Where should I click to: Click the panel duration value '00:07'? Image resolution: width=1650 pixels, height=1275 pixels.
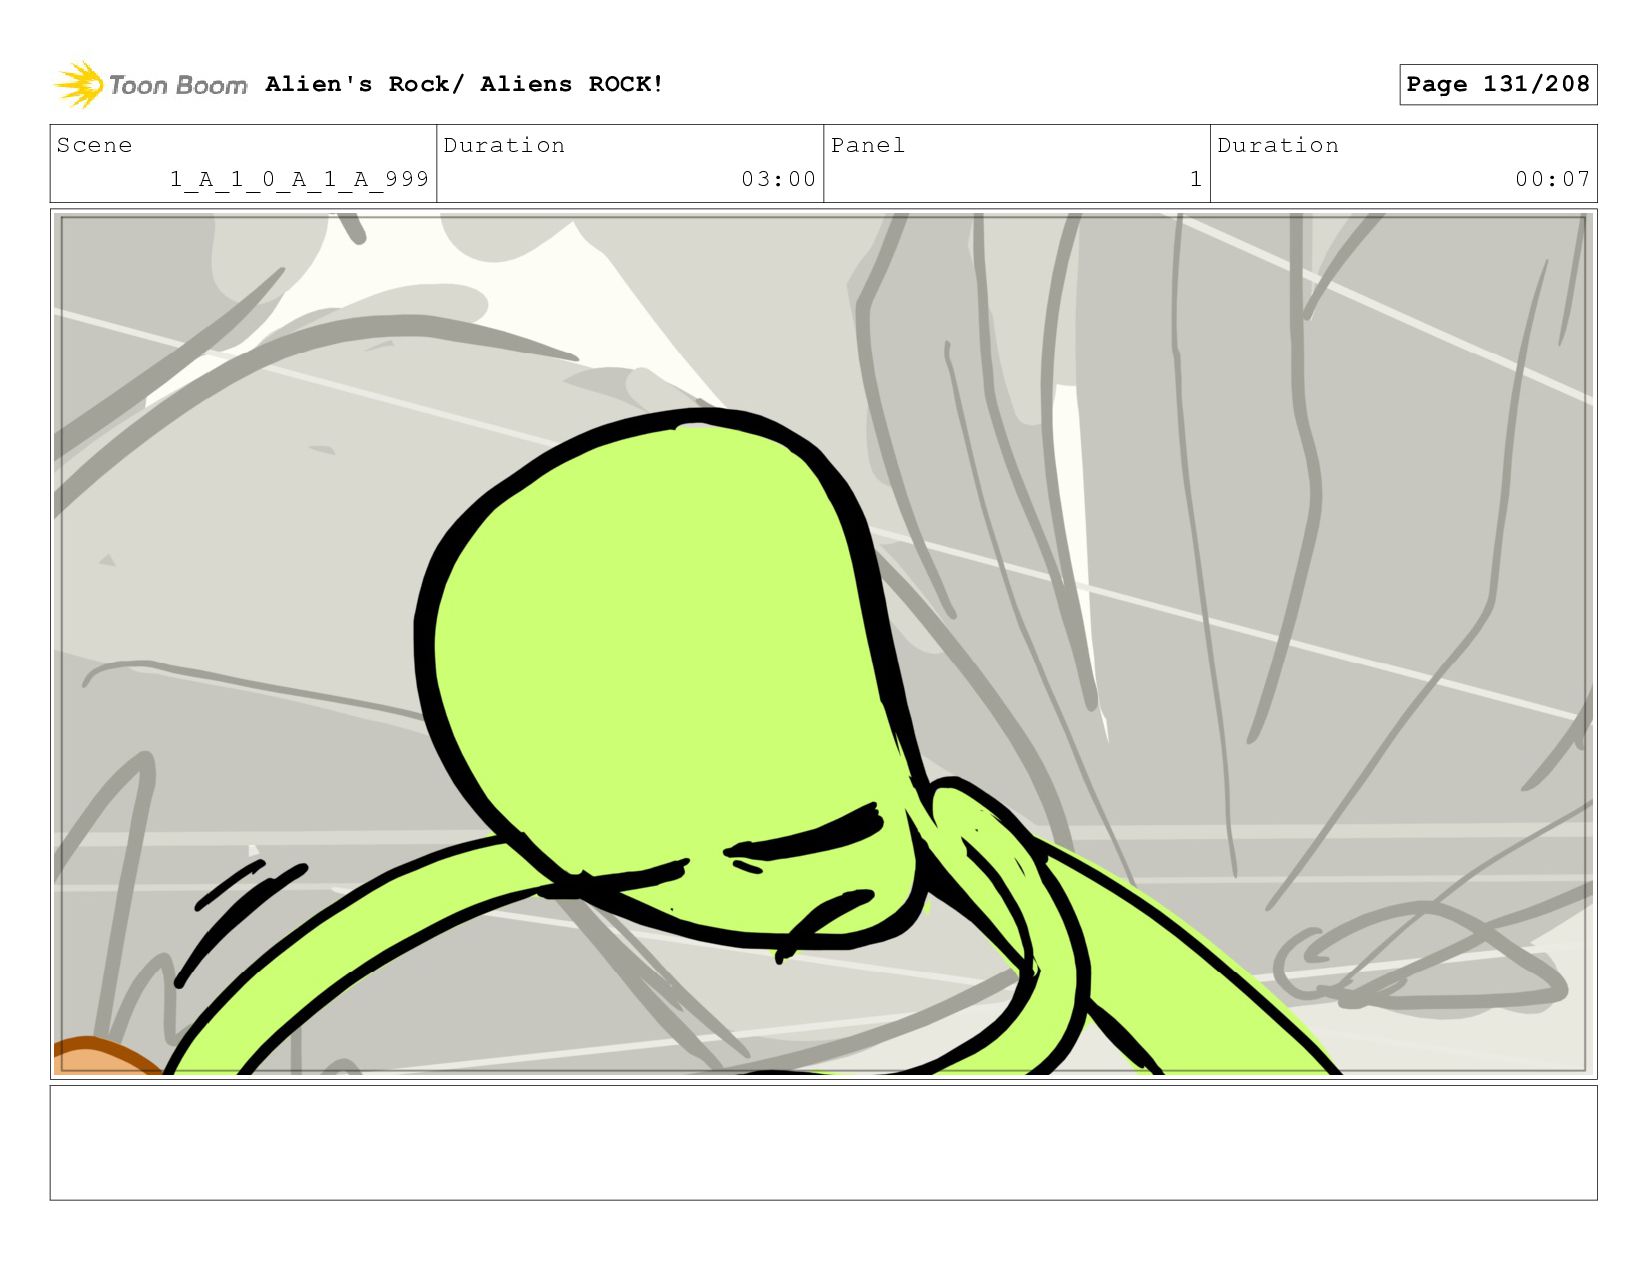click(x=1552, y=179)
